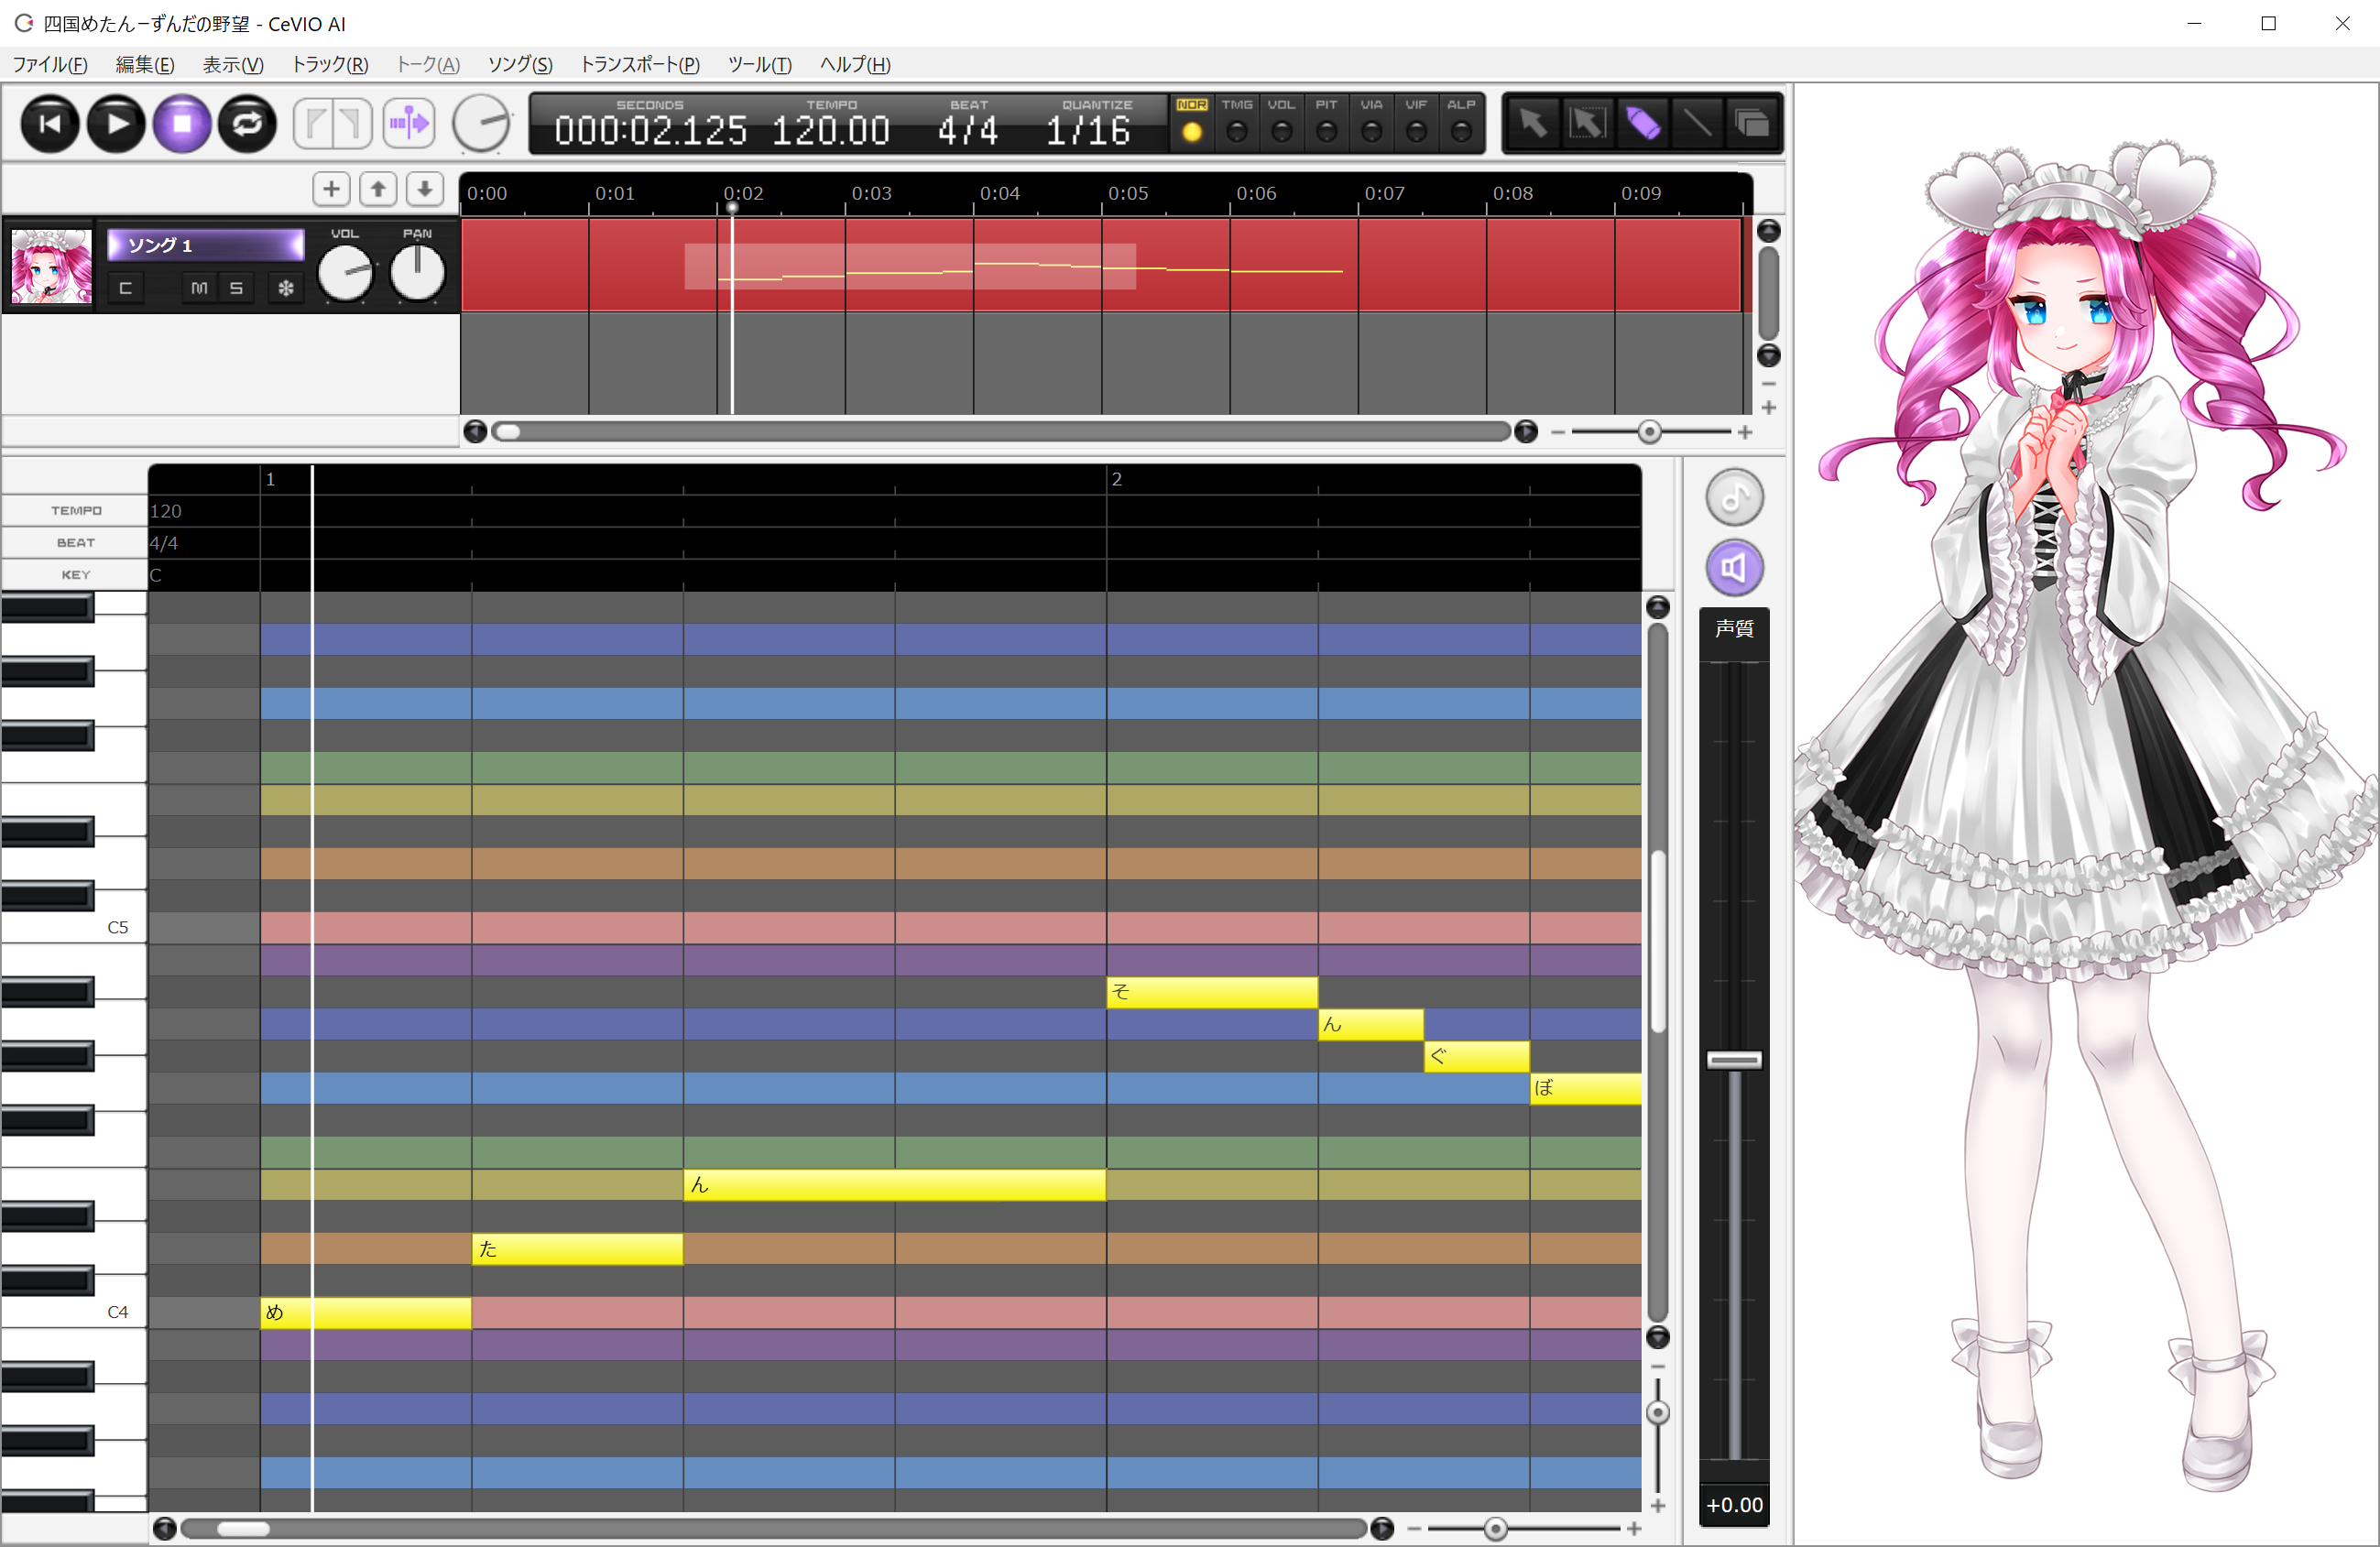Viewport: 2380px width, 1547px height.
Task: Click the rewind-to-start transport button
Action: (x=49, y=124)
